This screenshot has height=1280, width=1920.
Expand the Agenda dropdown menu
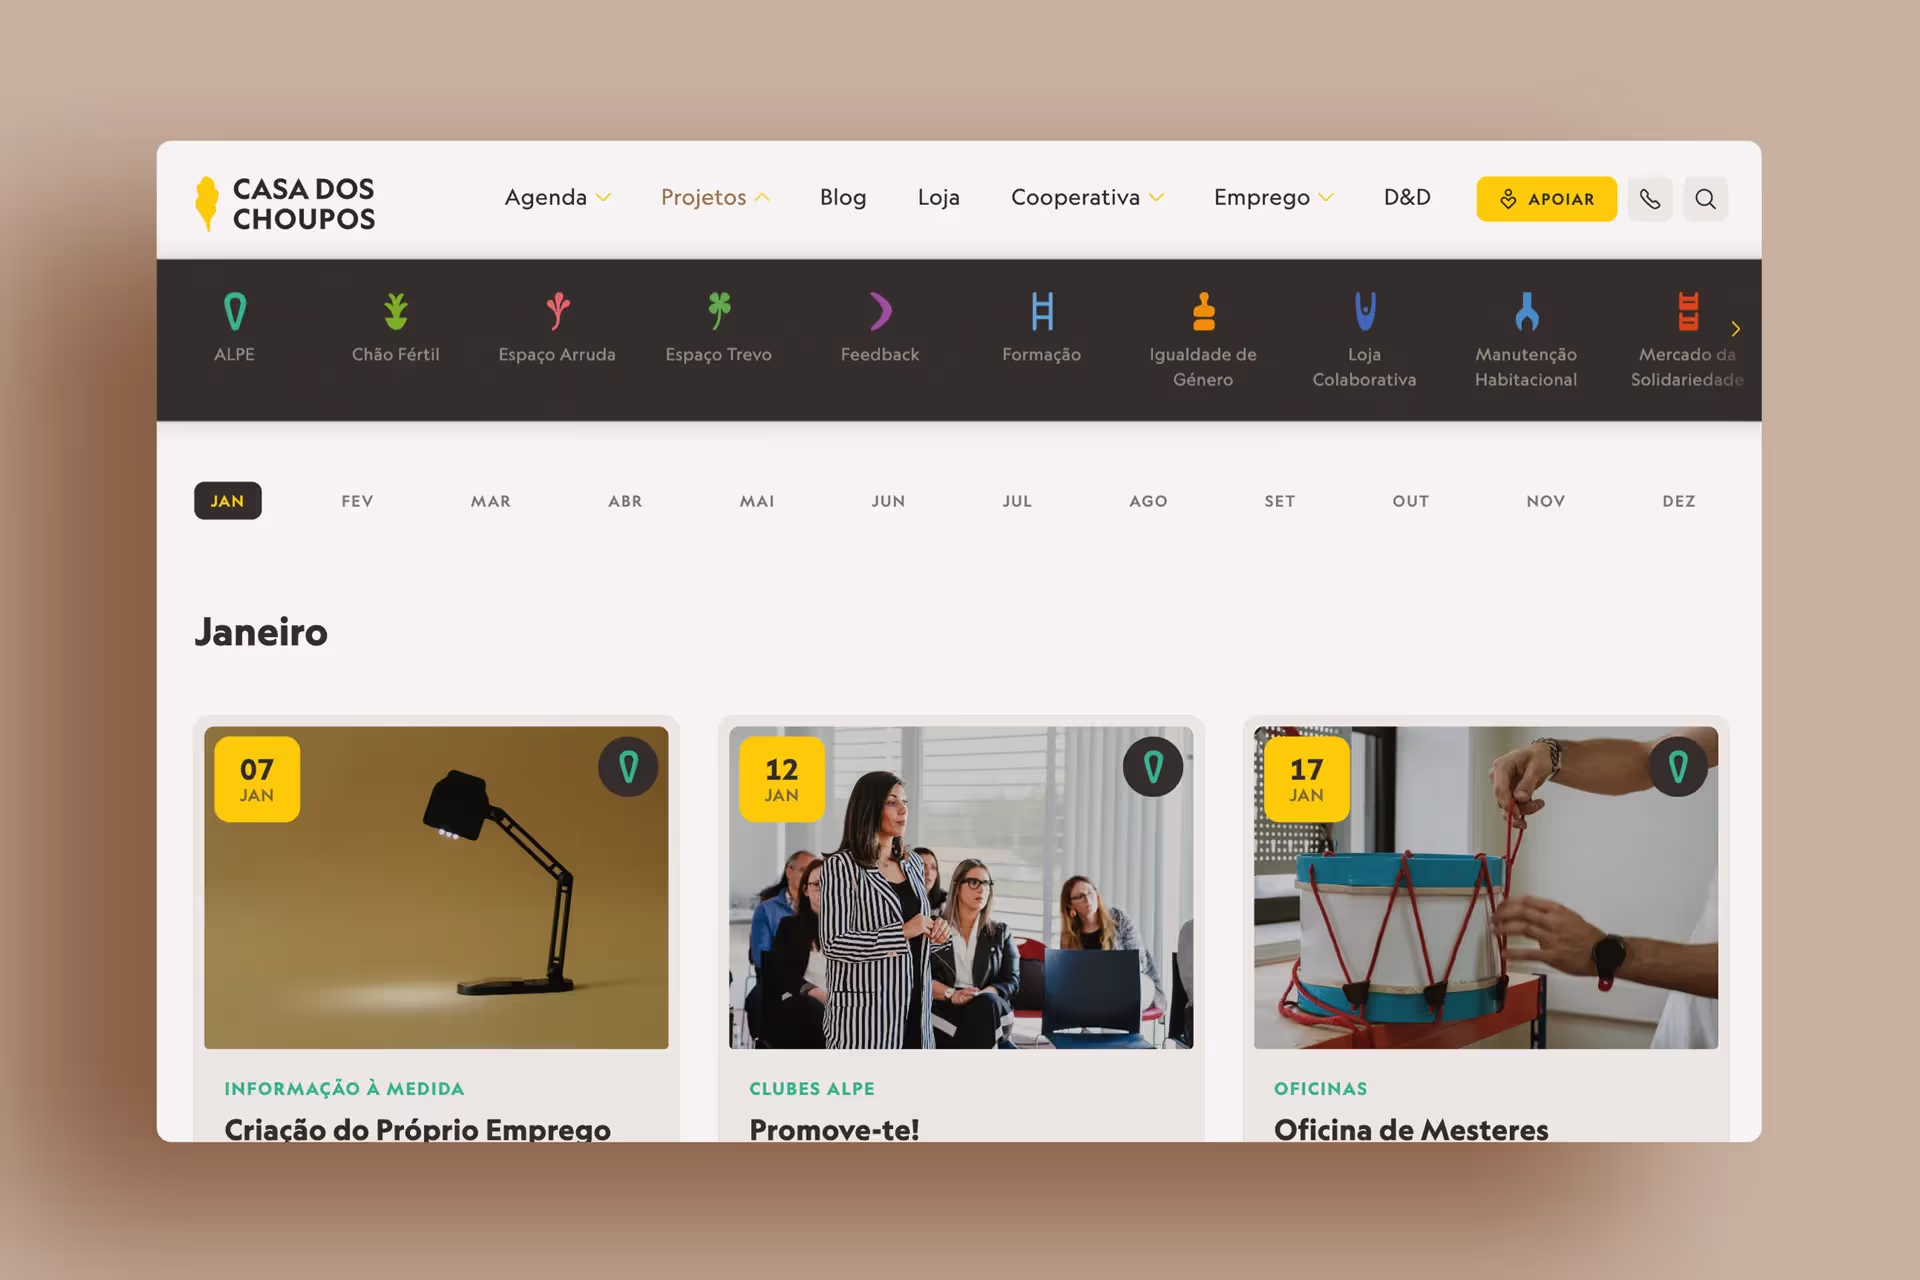[558, 198]
